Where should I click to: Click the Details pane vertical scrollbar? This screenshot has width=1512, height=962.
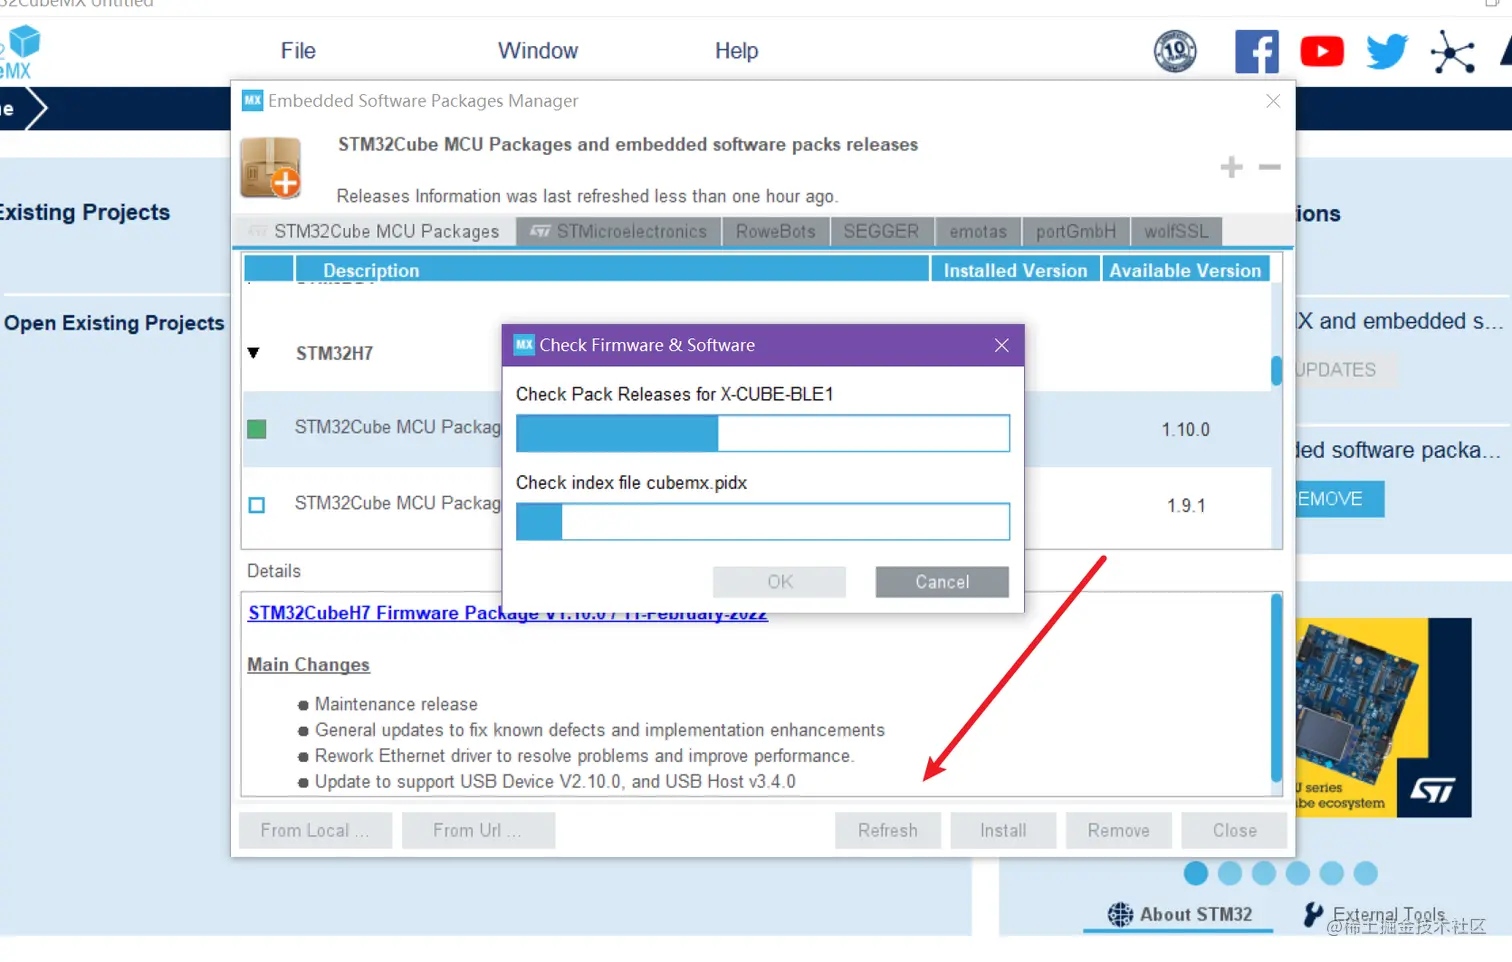point(1276,688)
